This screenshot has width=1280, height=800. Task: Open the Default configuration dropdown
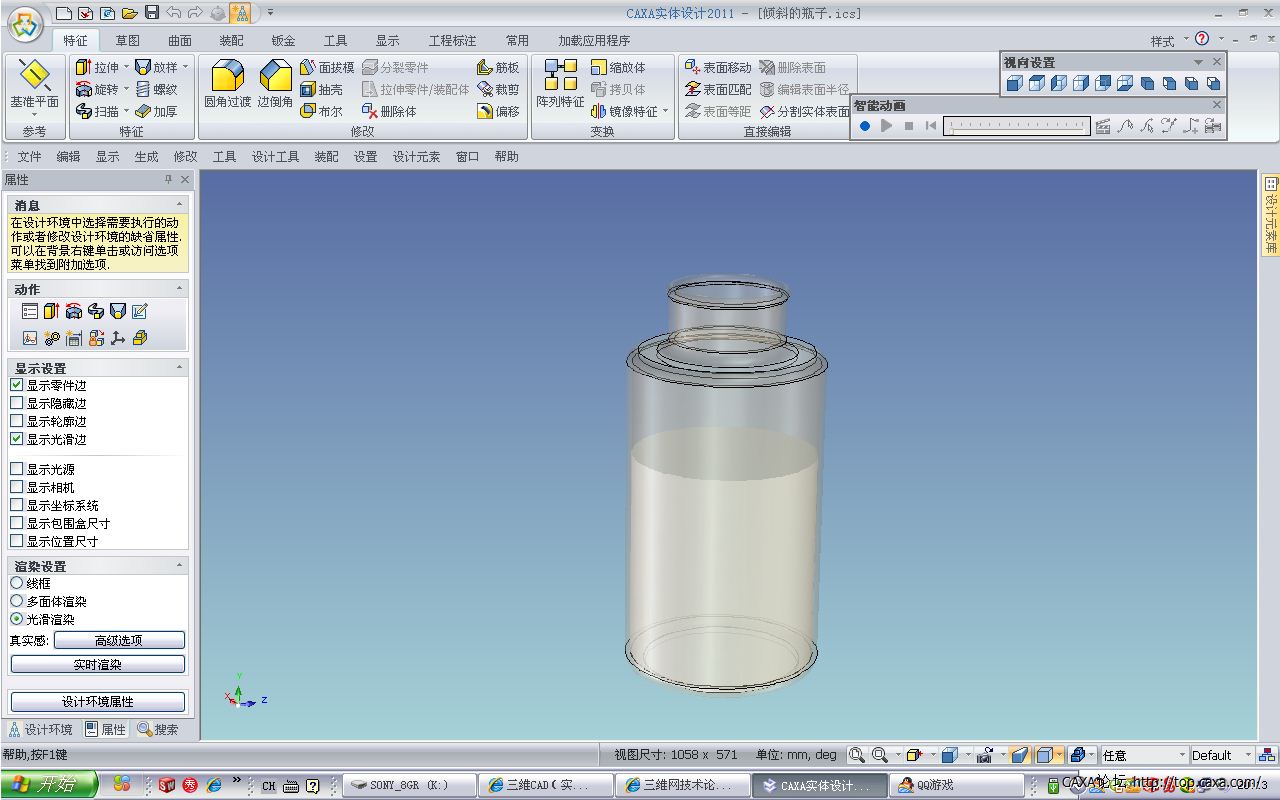click(x=1247, y=755)
